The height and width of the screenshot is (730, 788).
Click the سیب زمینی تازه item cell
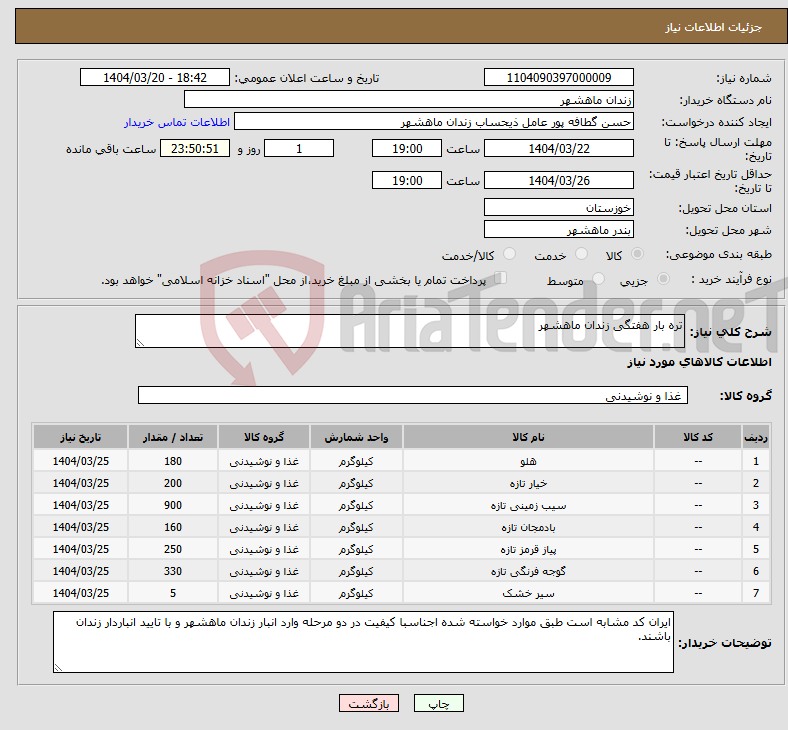pyautogui.click(x=528, y=505)
